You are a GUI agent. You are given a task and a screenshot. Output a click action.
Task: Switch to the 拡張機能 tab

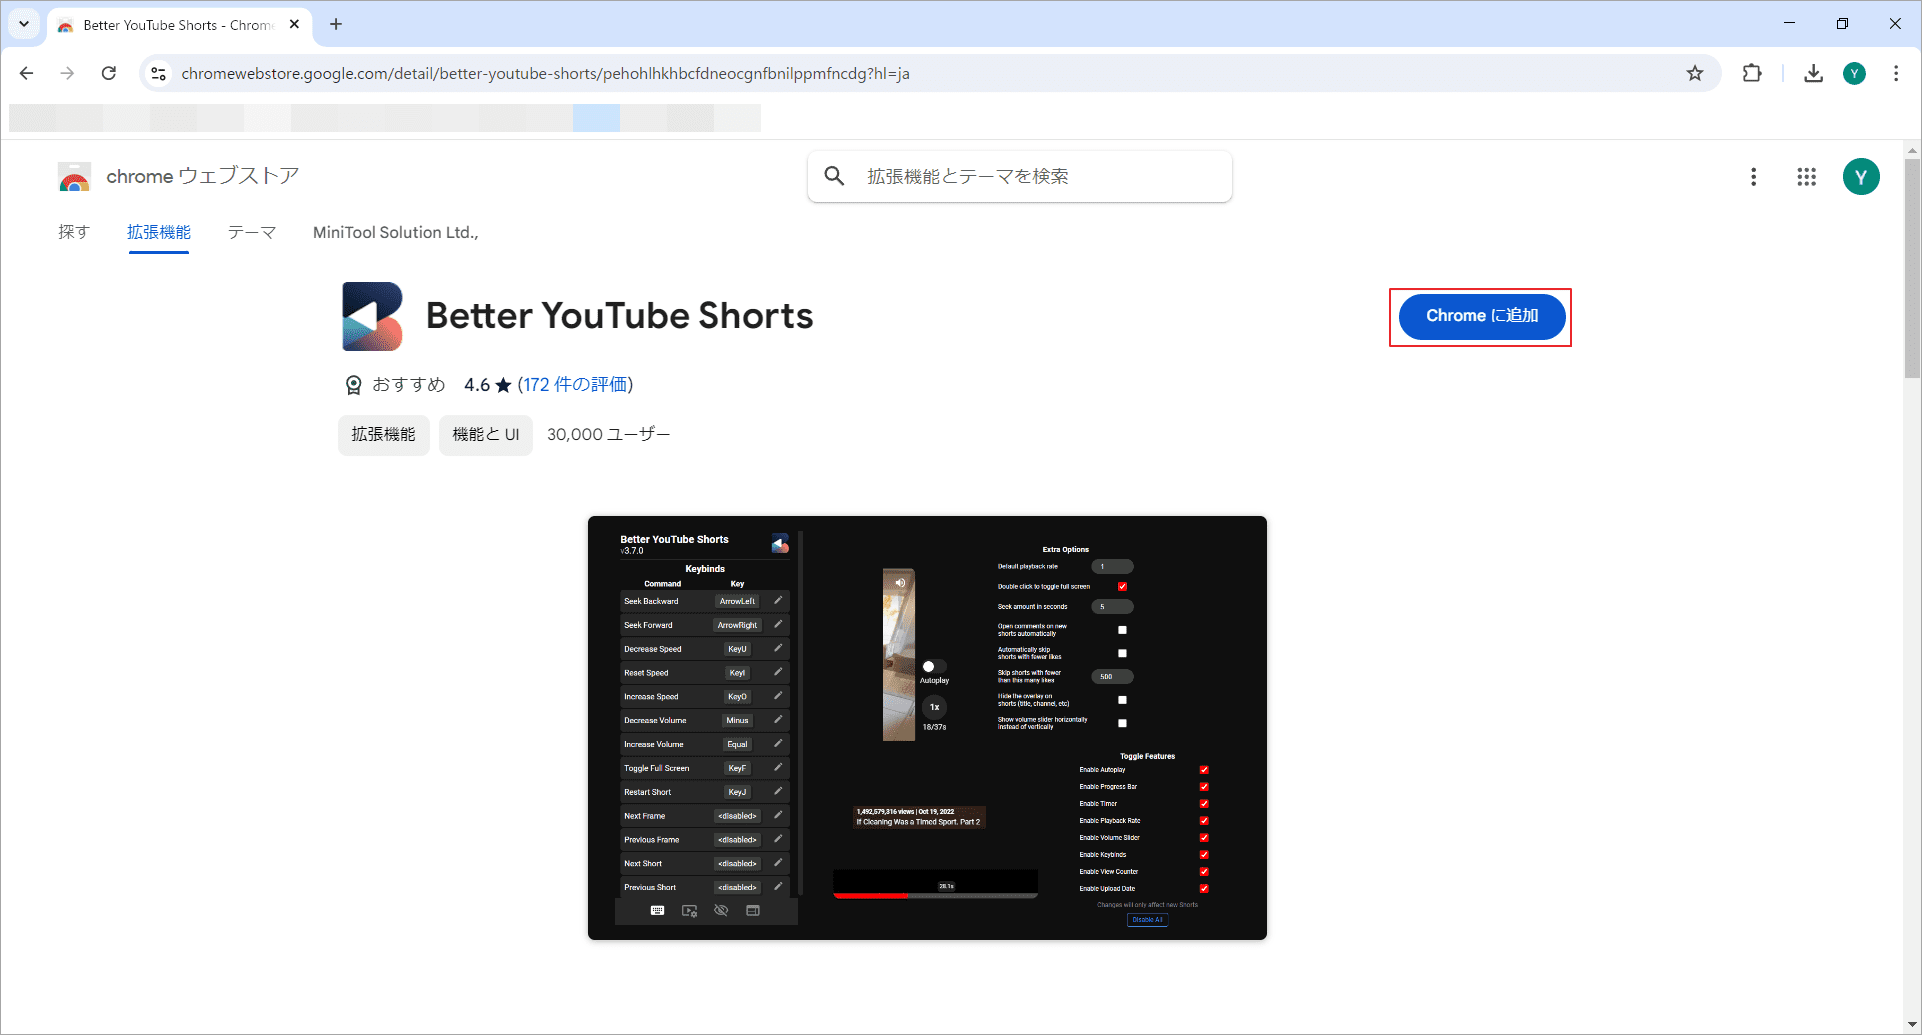click(x=159, y=232)
